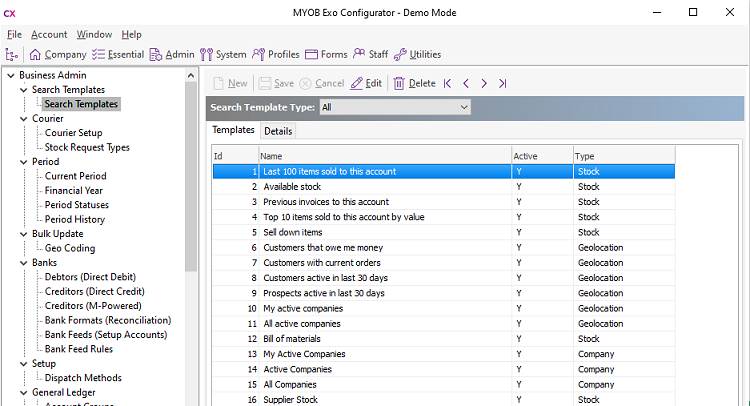Select 'Sell down items' template row

[x=444, y=232]
